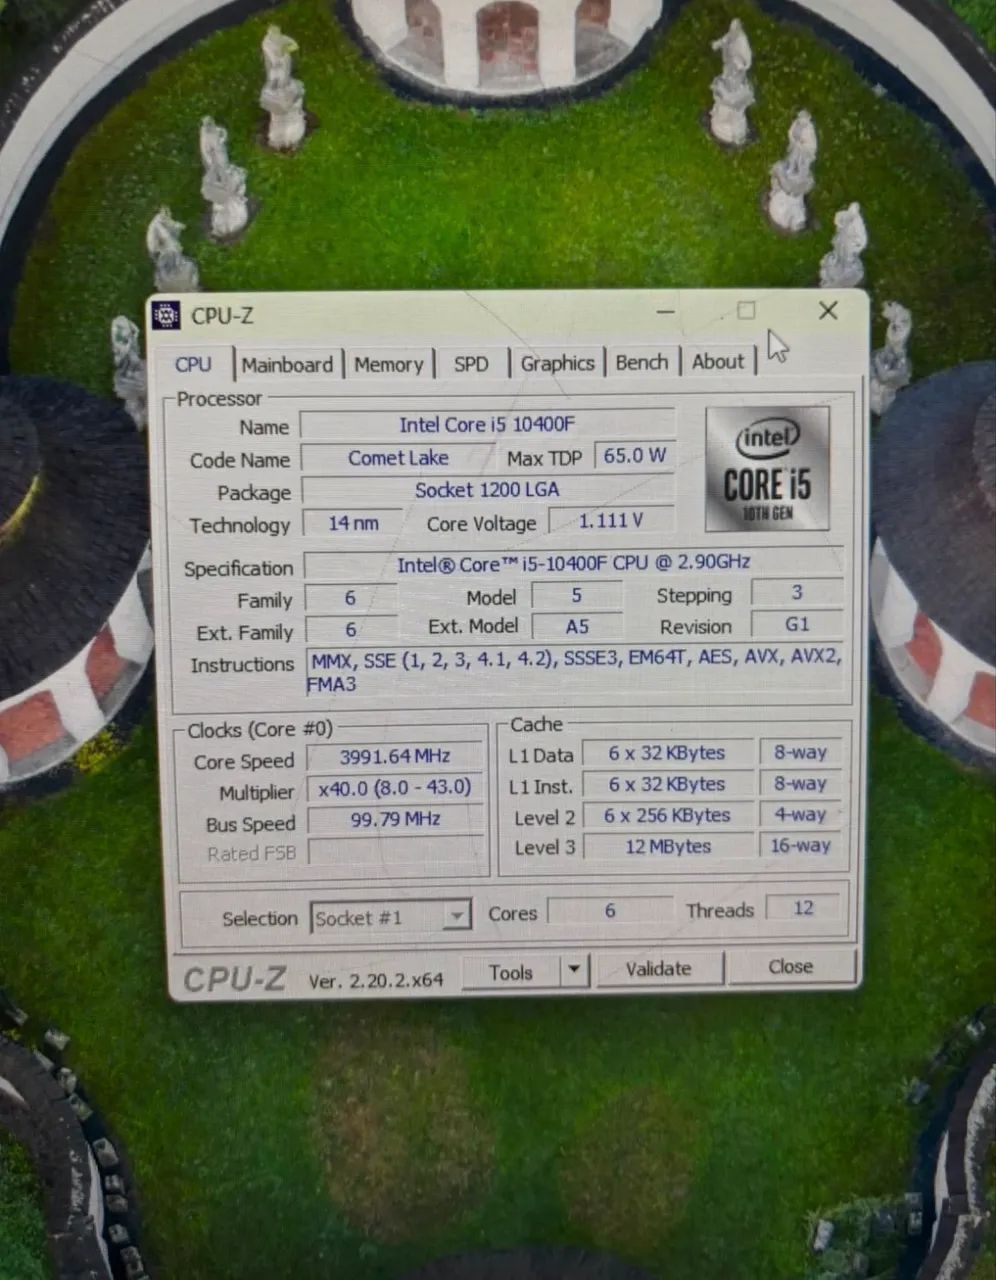Click the version text Ver. 2.20.2.x64

click(x=376, y=981)
